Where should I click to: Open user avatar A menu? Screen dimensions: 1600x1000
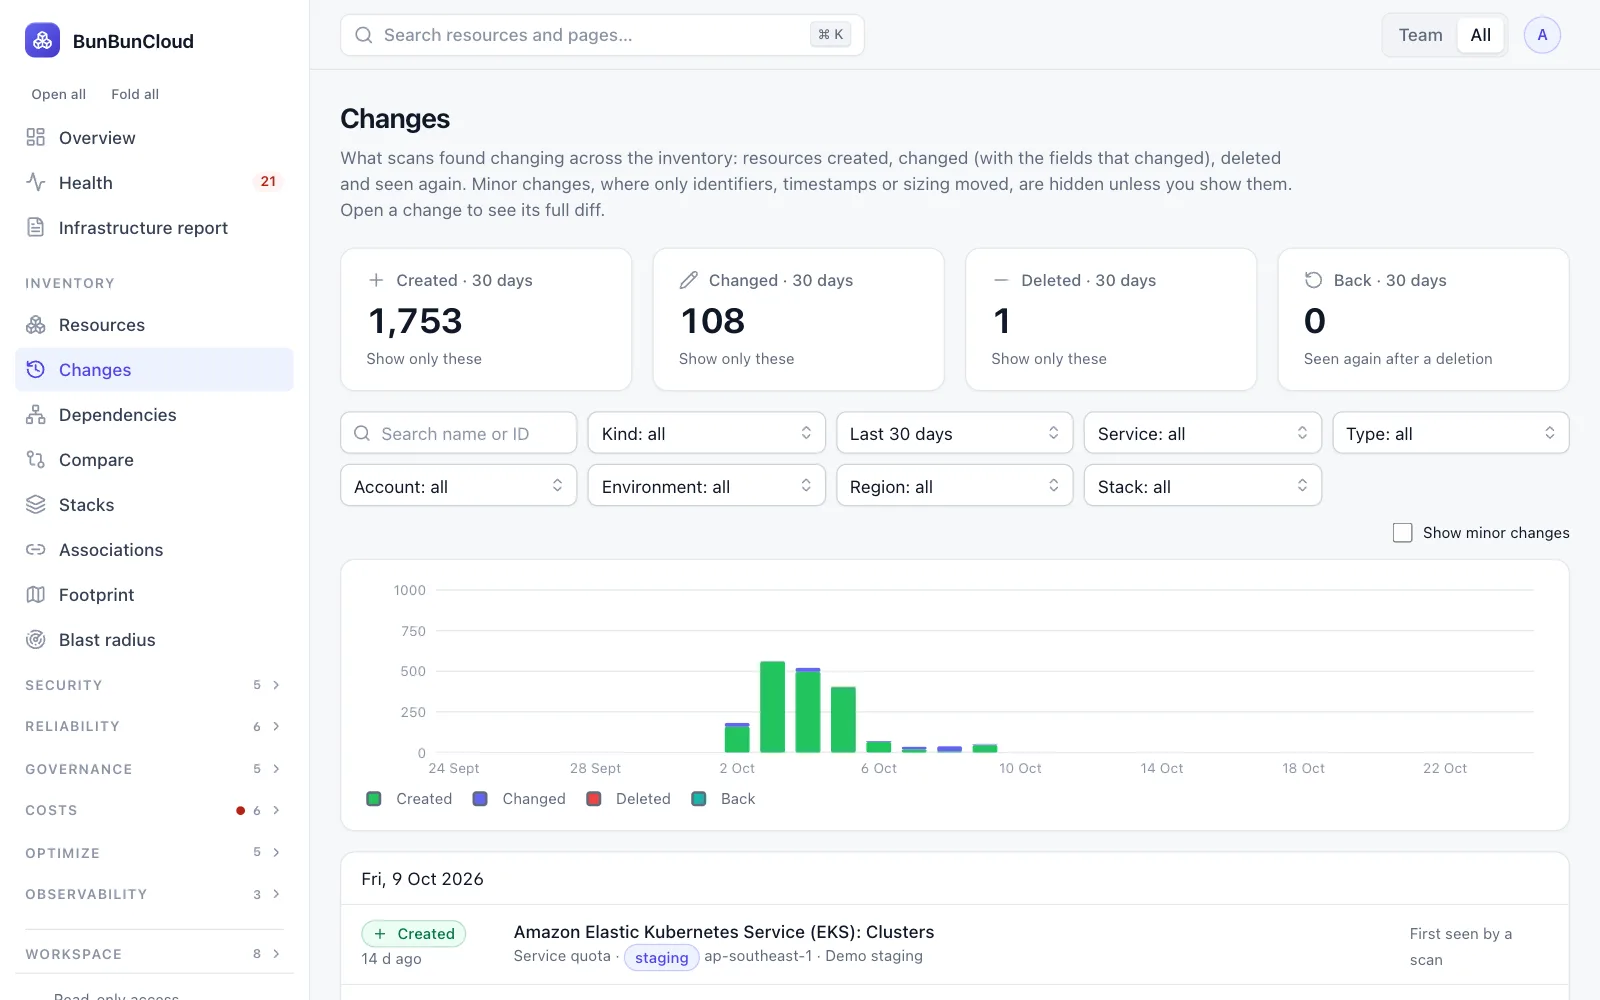[1542, 35]
